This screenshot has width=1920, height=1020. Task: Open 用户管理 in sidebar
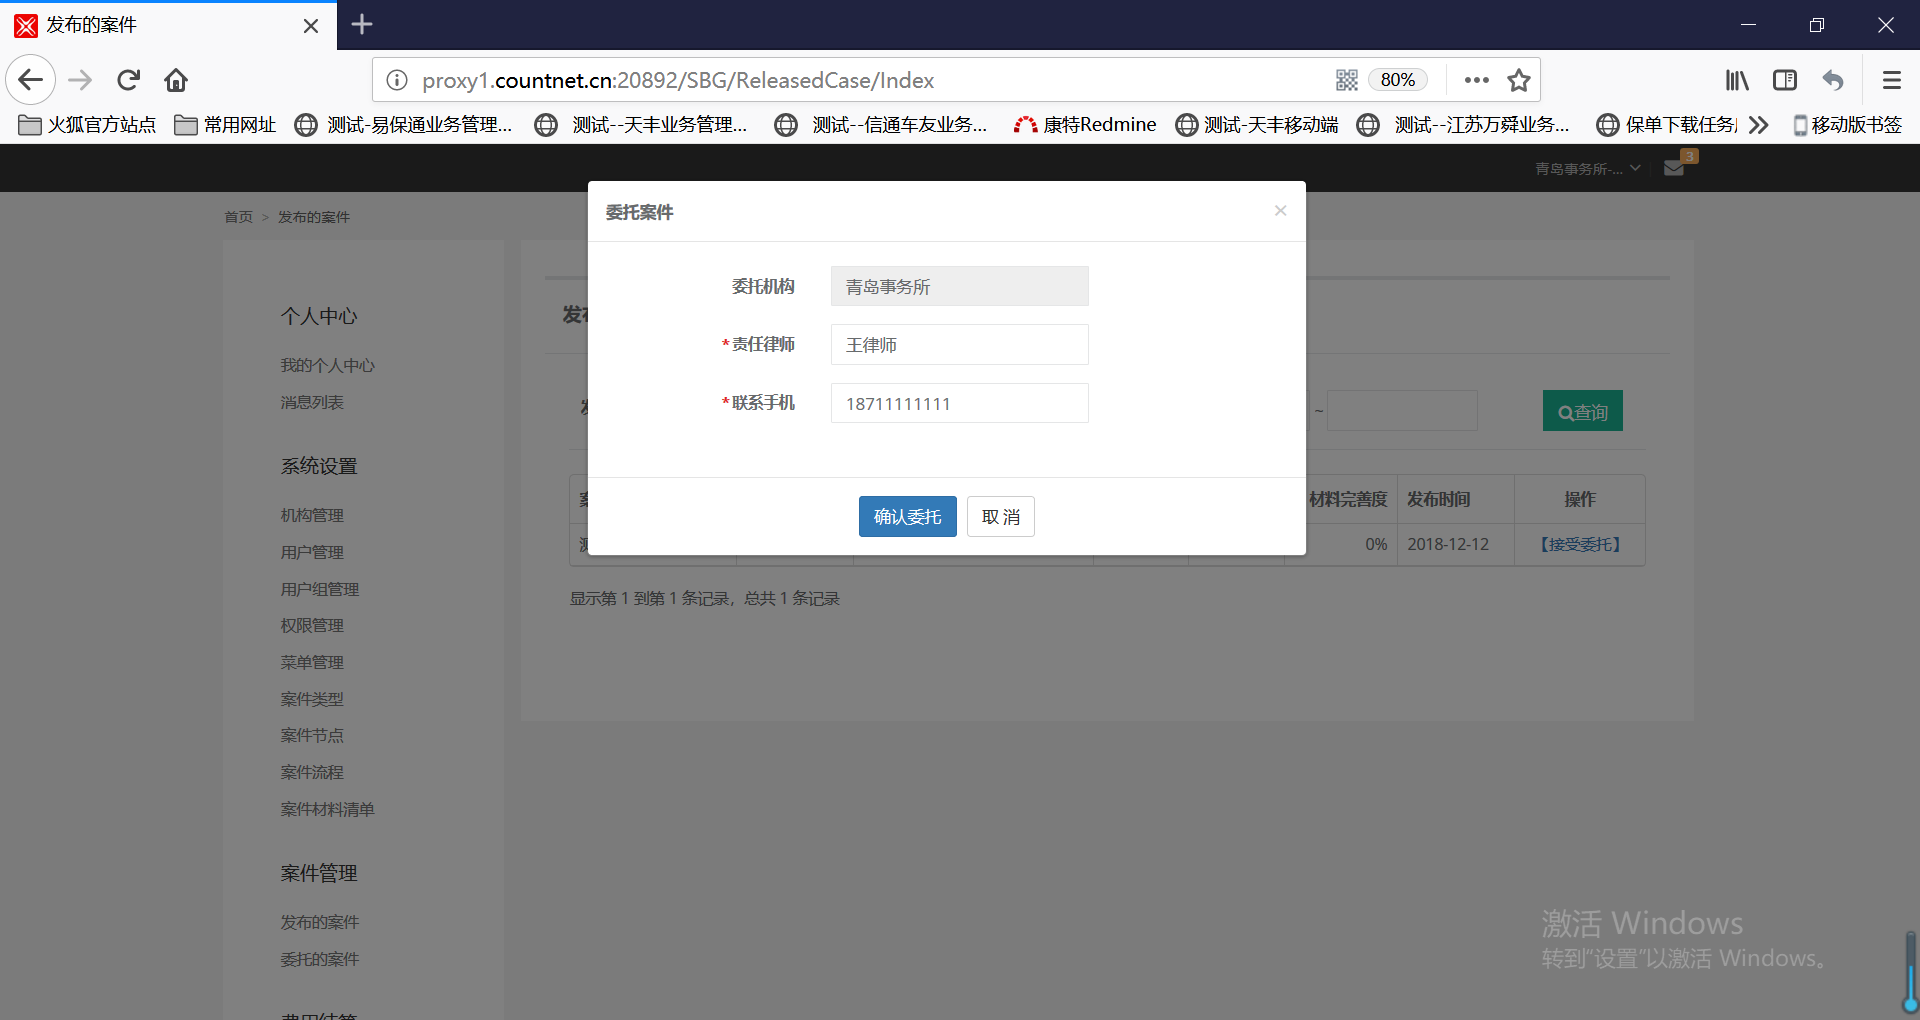pos(312,552)
